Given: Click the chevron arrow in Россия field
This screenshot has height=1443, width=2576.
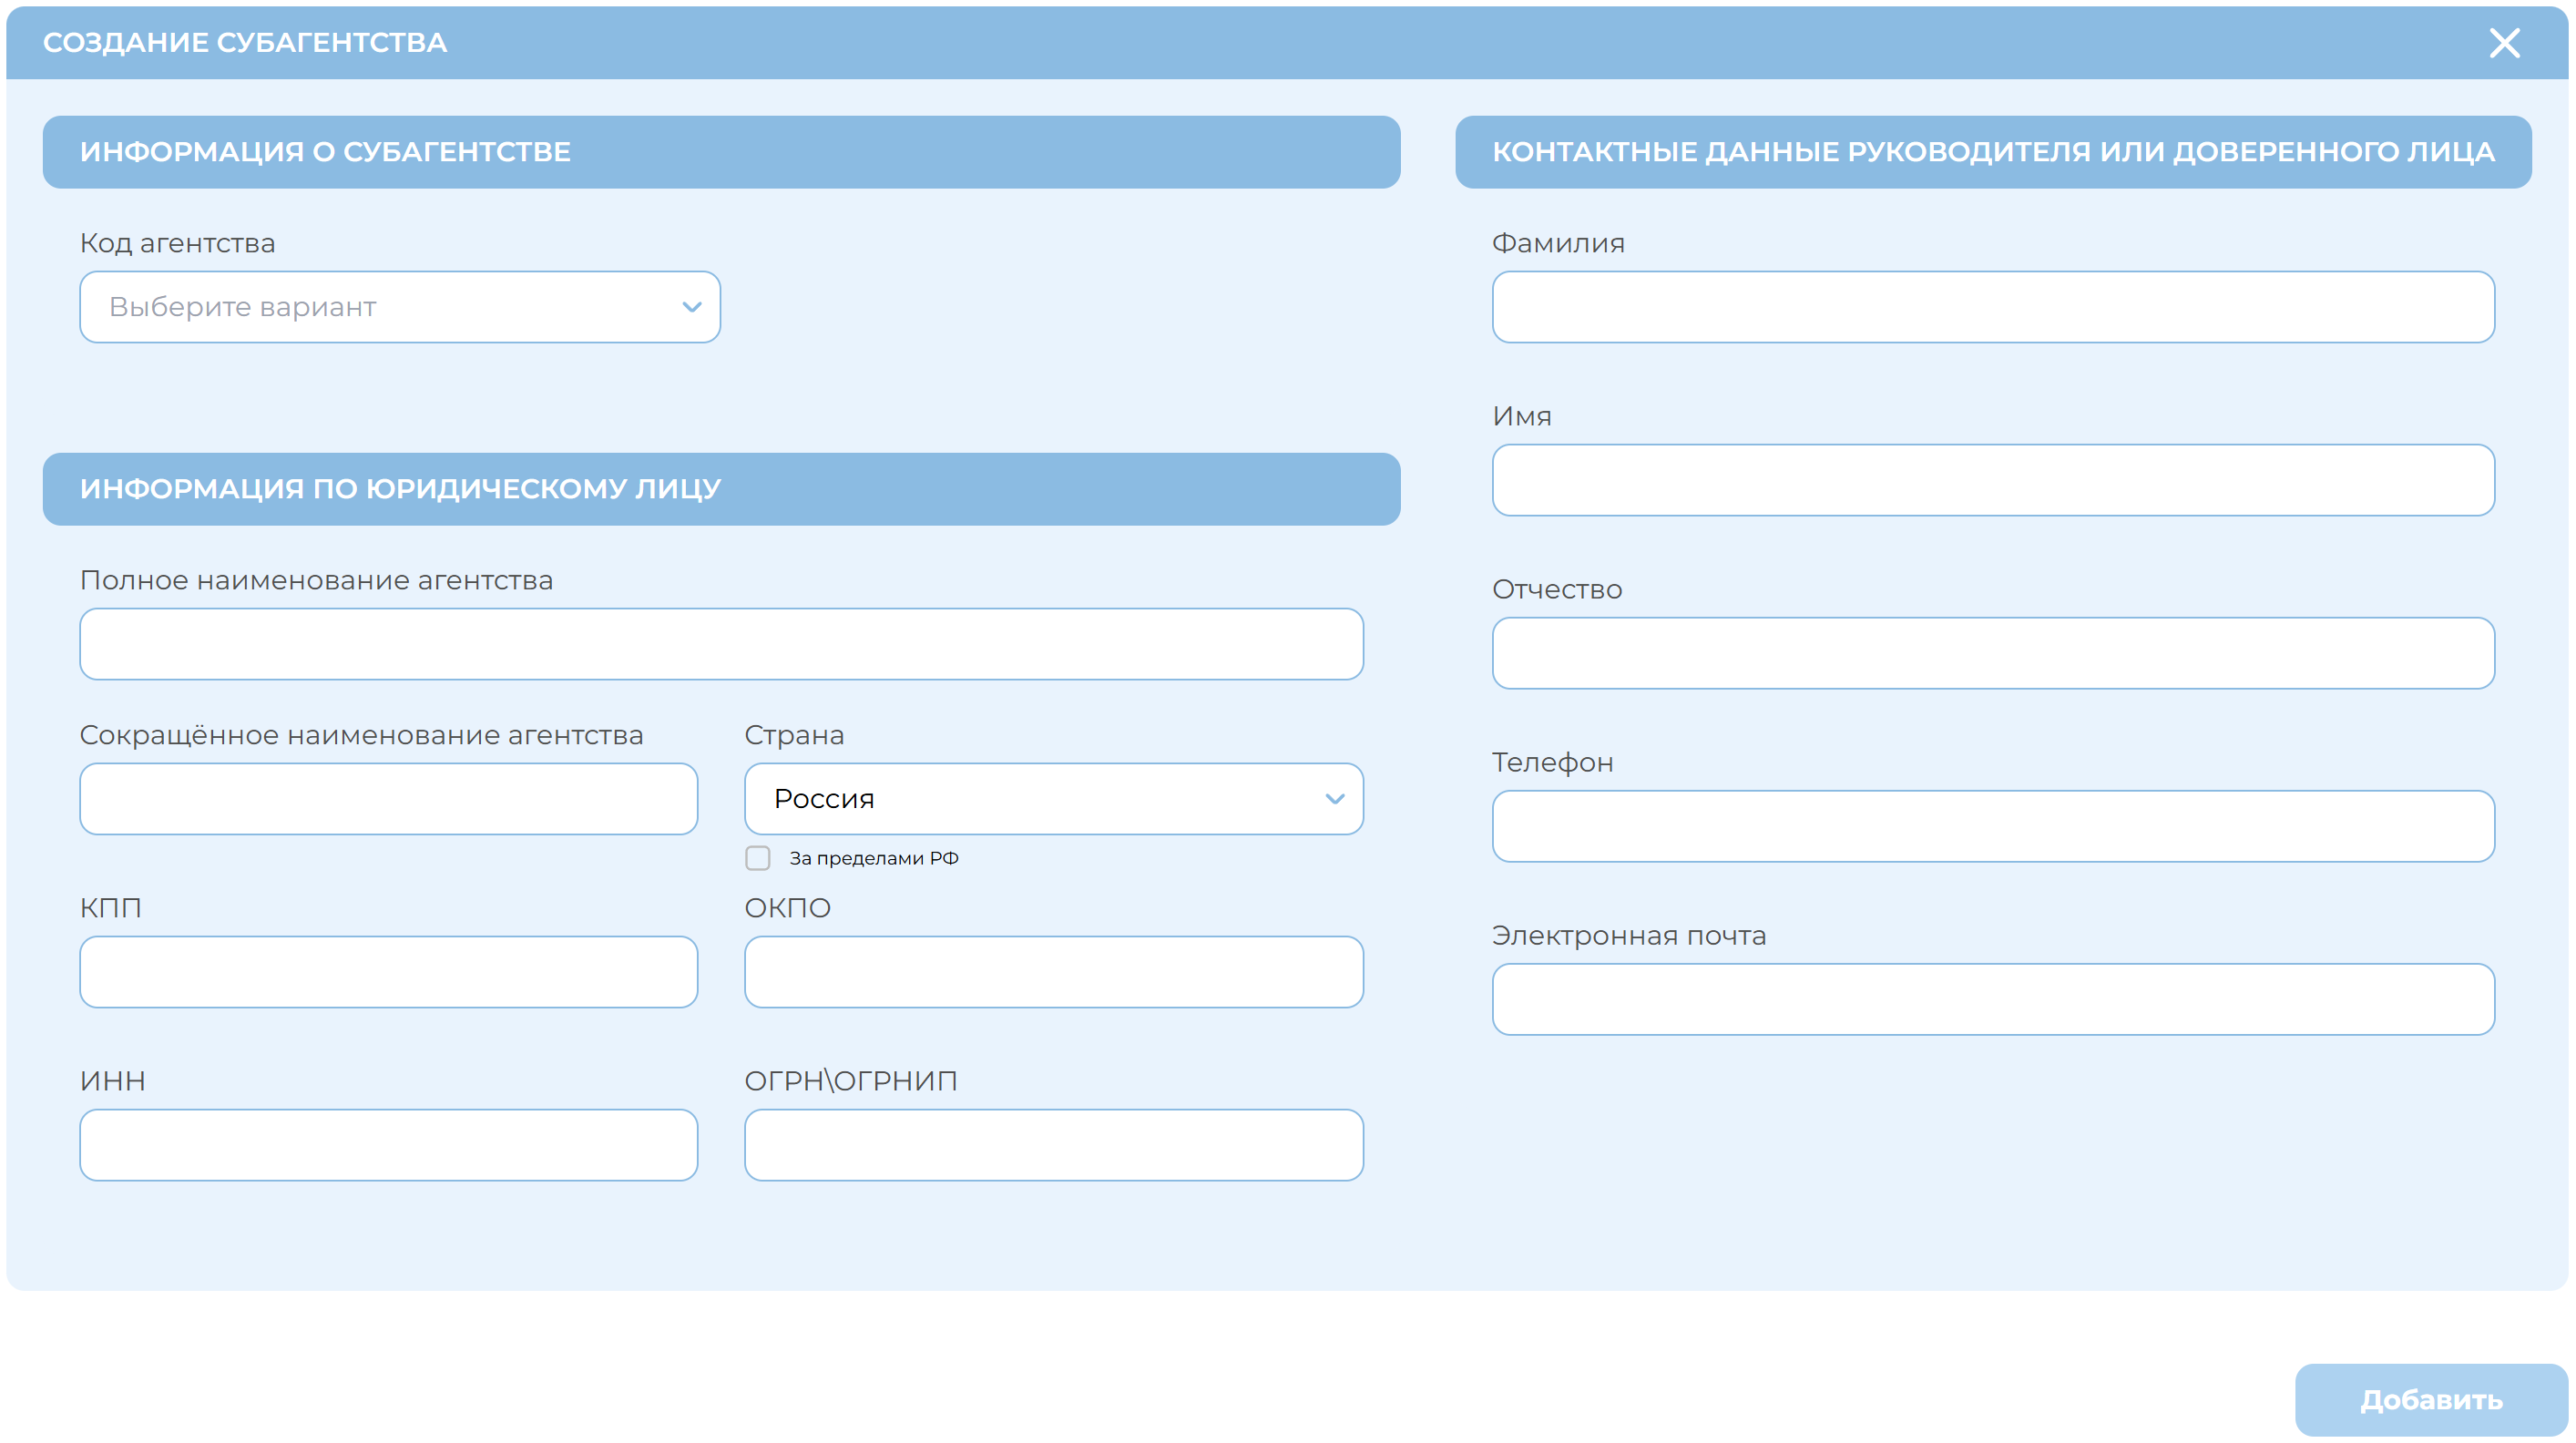Looking at the screenshot, I should tap(1334, 798).
